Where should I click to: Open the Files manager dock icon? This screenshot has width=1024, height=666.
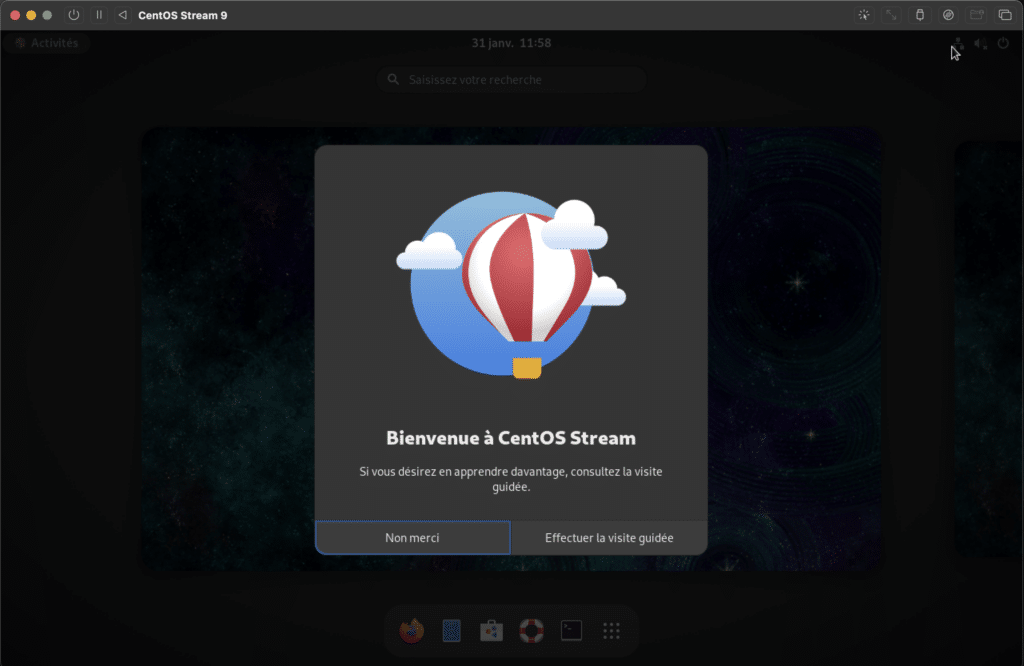(451, 631)
